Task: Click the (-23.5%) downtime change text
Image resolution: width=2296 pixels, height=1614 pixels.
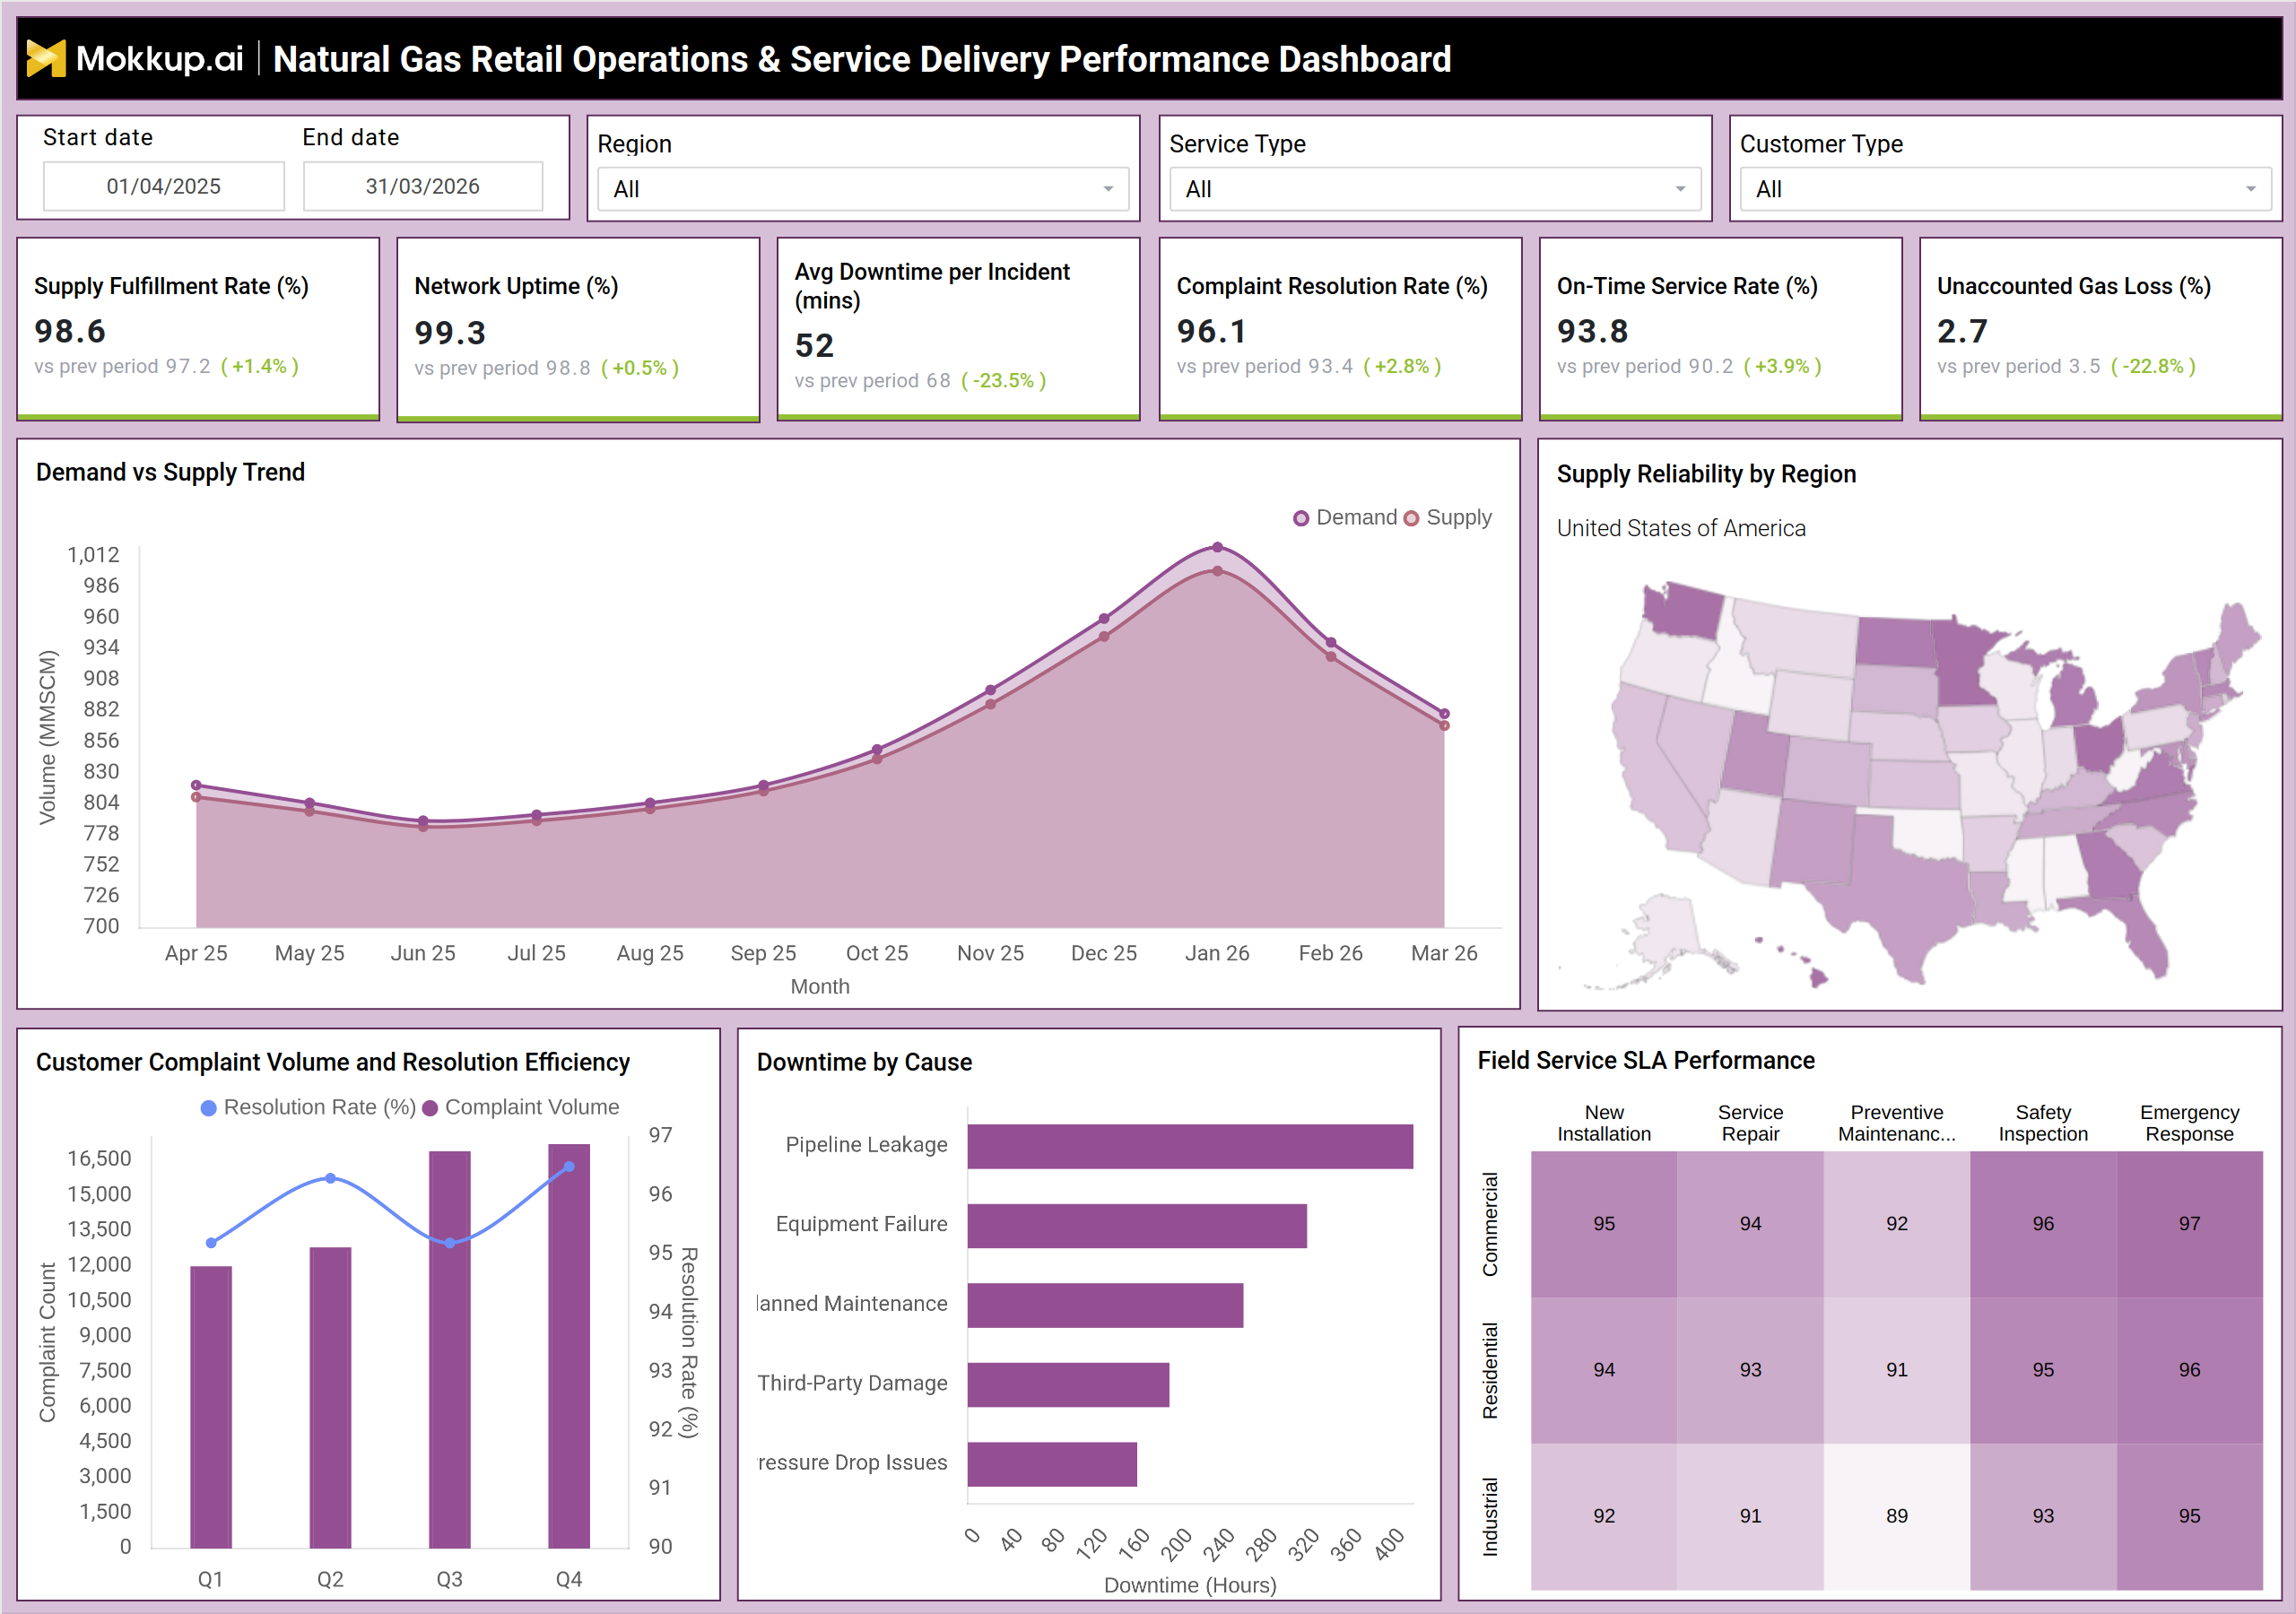Action: 1003,381
